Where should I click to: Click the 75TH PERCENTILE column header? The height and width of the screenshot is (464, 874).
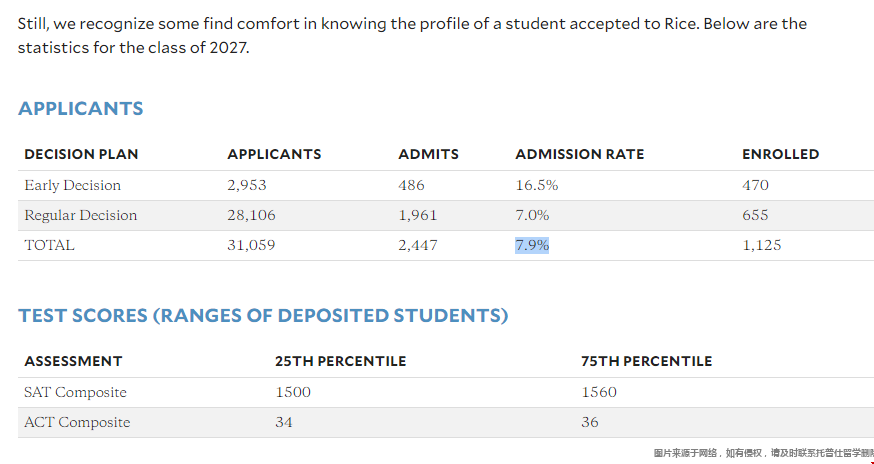(x=647, y=361)
